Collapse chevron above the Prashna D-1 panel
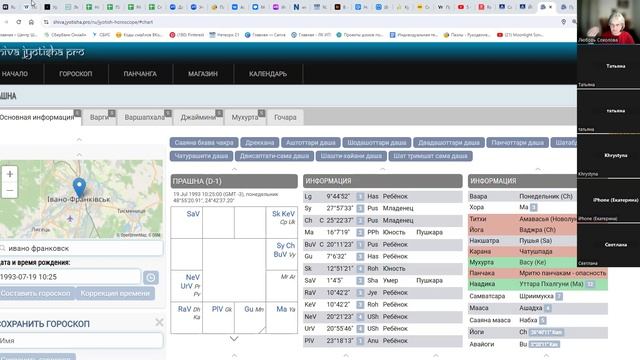This screenshot has height=360, width=640. point(234,169)
